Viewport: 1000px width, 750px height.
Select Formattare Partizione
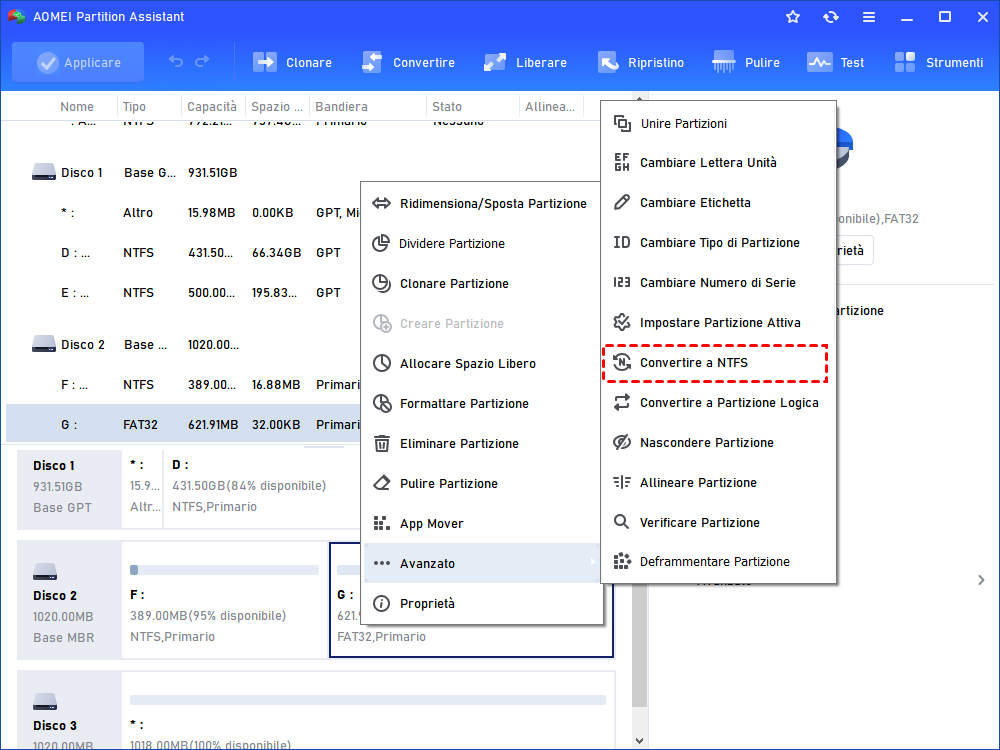482,404
